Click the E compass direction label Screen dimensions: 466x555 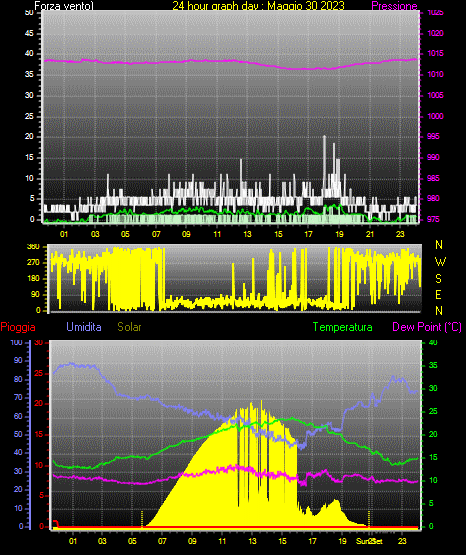coord(438,294)
